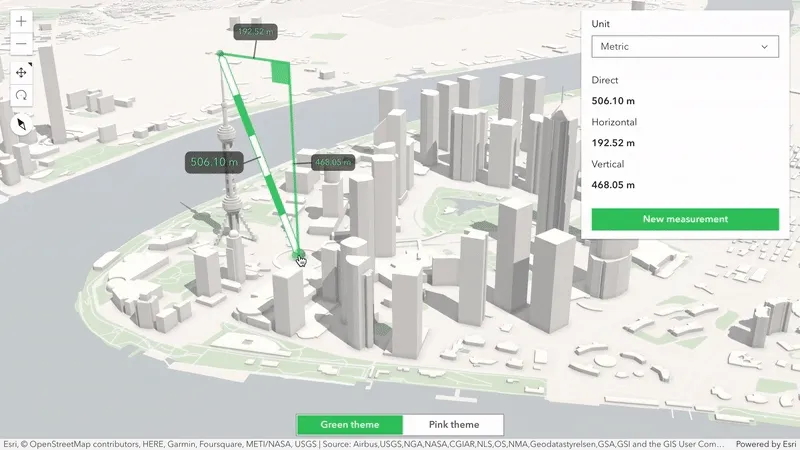Click the 192.52 m horizontal label on the map
800x450 pixels.
(x=255, y=32)
